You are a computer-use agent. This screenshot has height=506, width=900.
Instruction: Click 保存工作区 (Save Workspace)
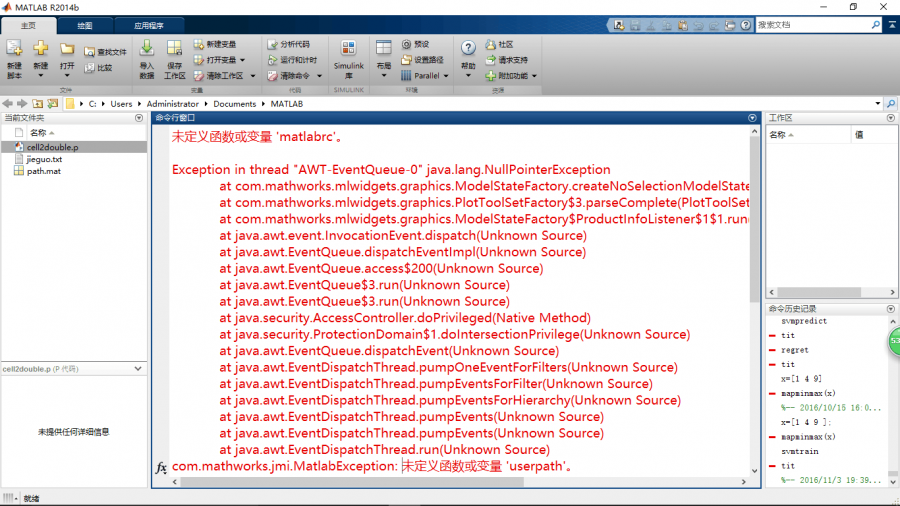(x=174, y=59)
